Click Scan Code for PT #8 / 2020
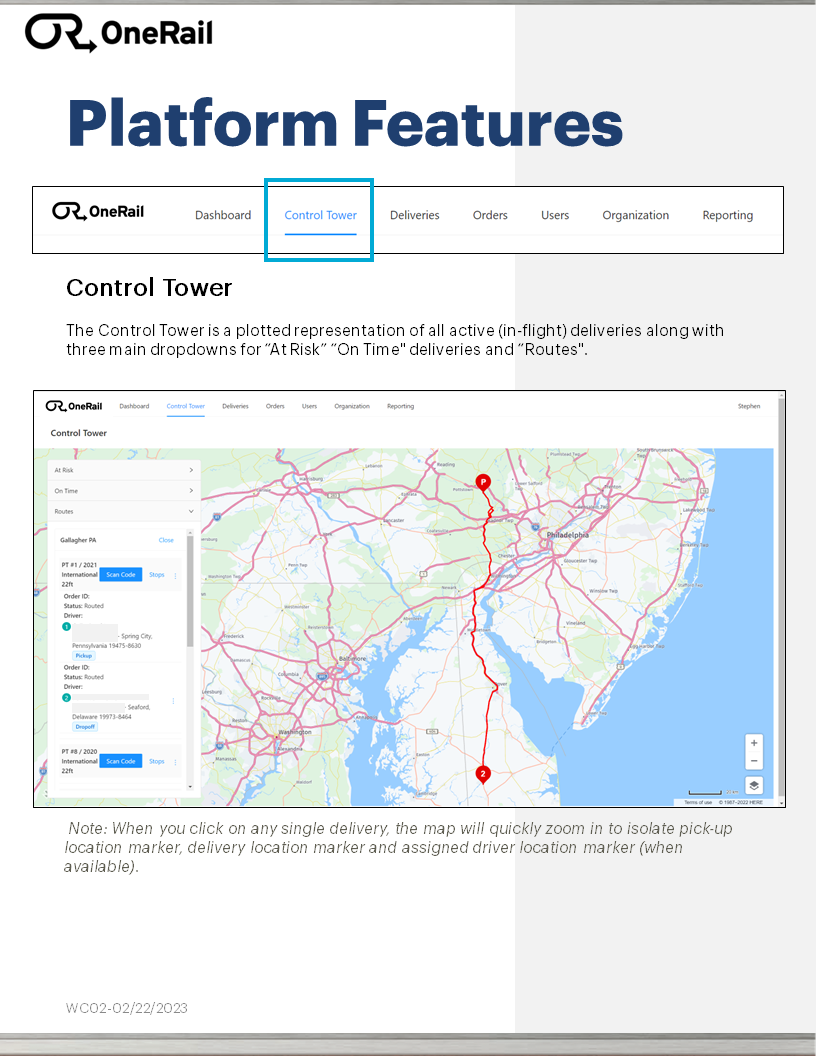The width and height of the screenshot is (816, 1056). pyautogui.click(x=121, y=761)
